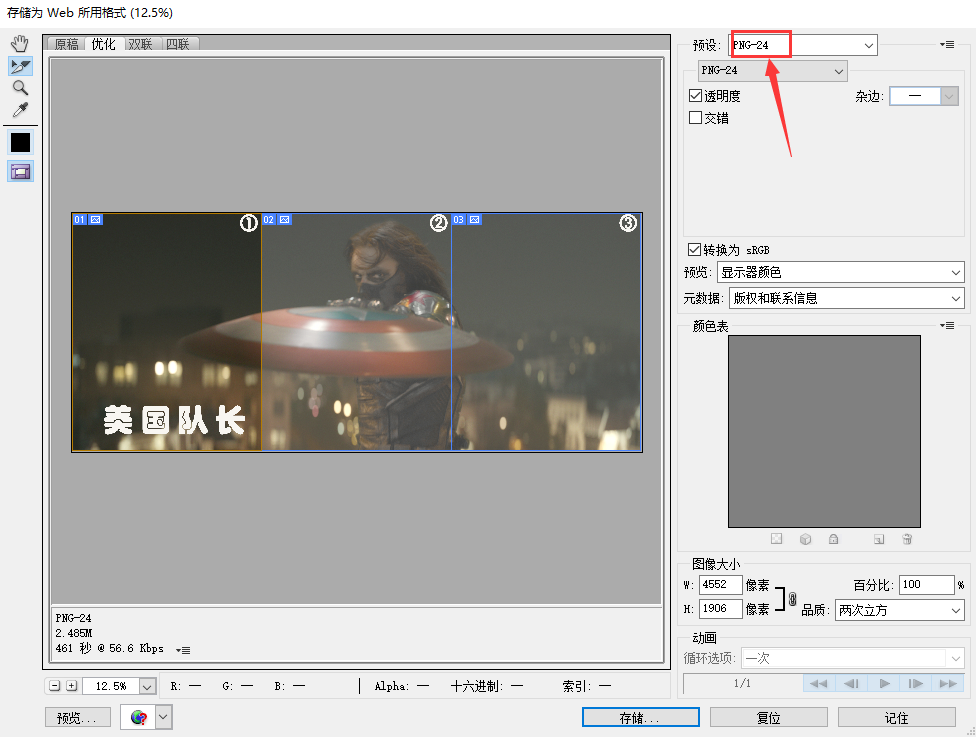Viewport: 976px width, 737px height.
Task: Click the lock color icon
Action: pos(833,539)
